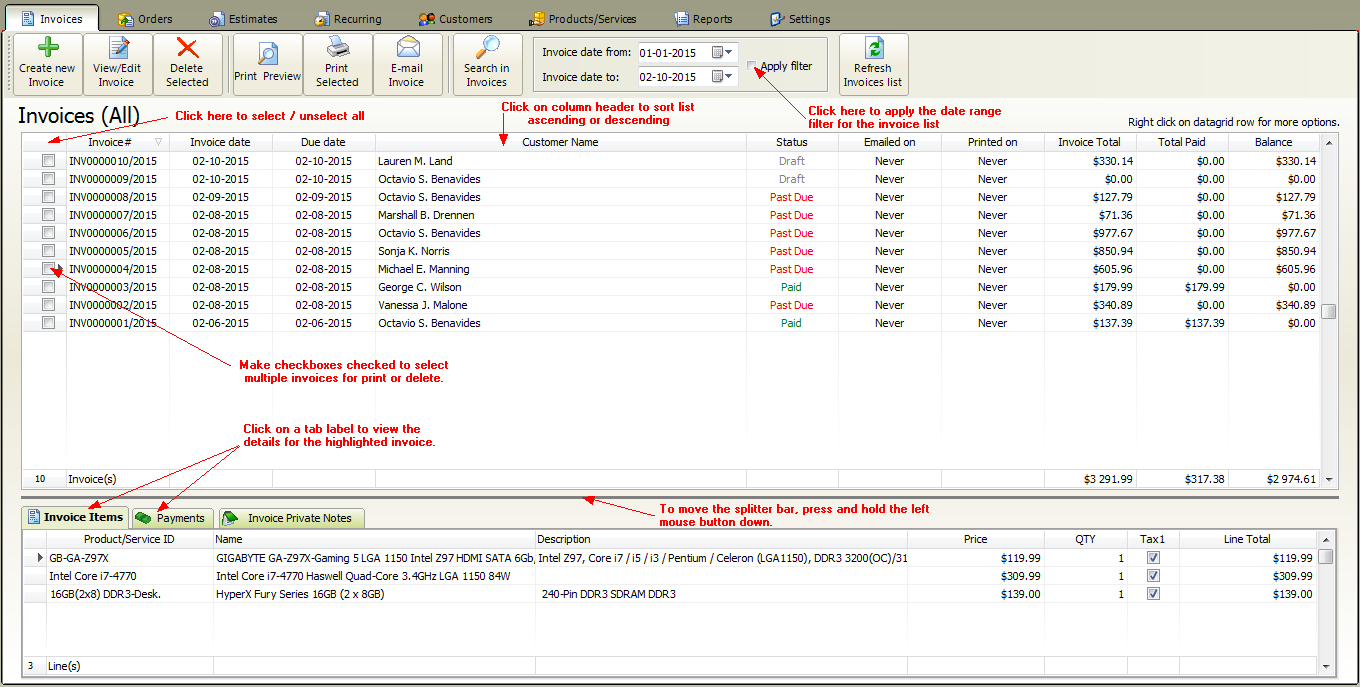Click the Products/Services tab icon
This screenshot has width=1360, height=687.
pyautogui.click(x=537, y=19)
